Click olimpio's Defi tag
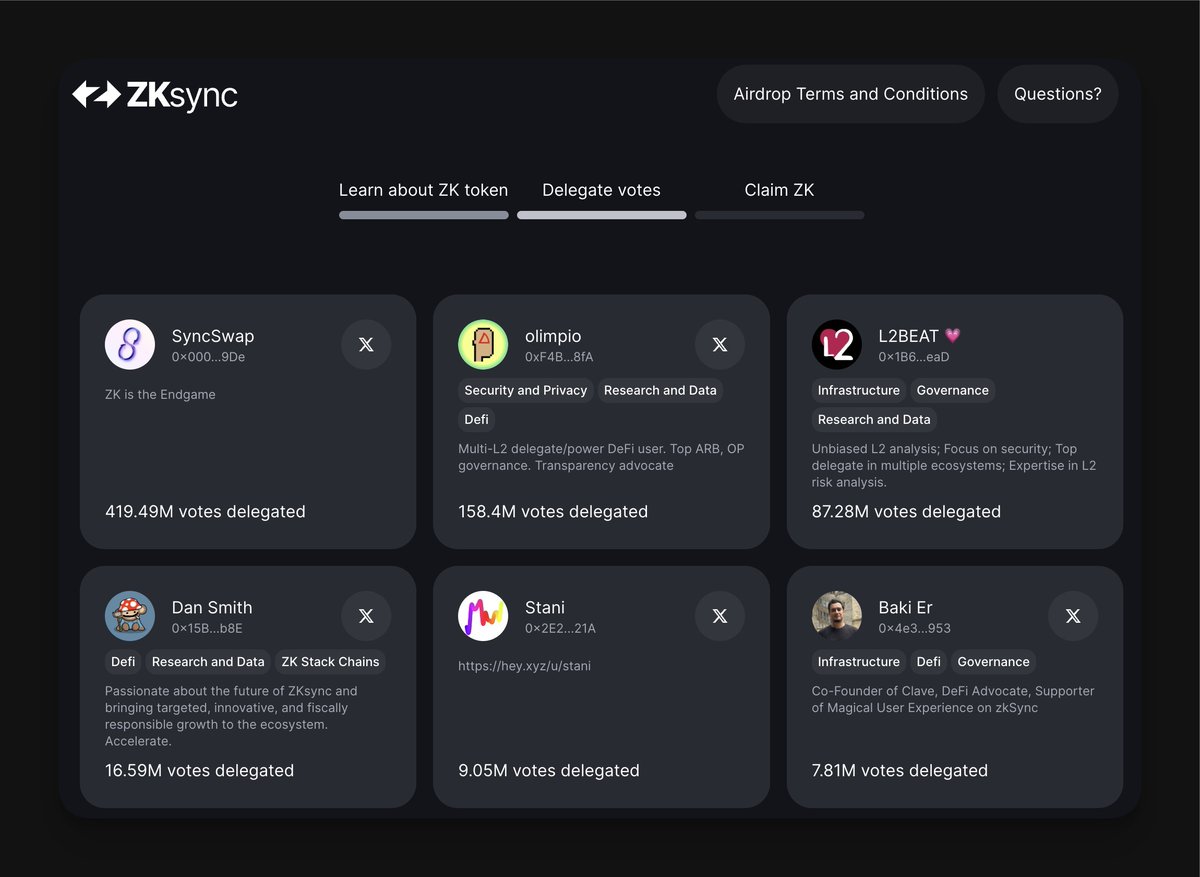This screenshot has height=877, width=1200. tap(477, 419)
